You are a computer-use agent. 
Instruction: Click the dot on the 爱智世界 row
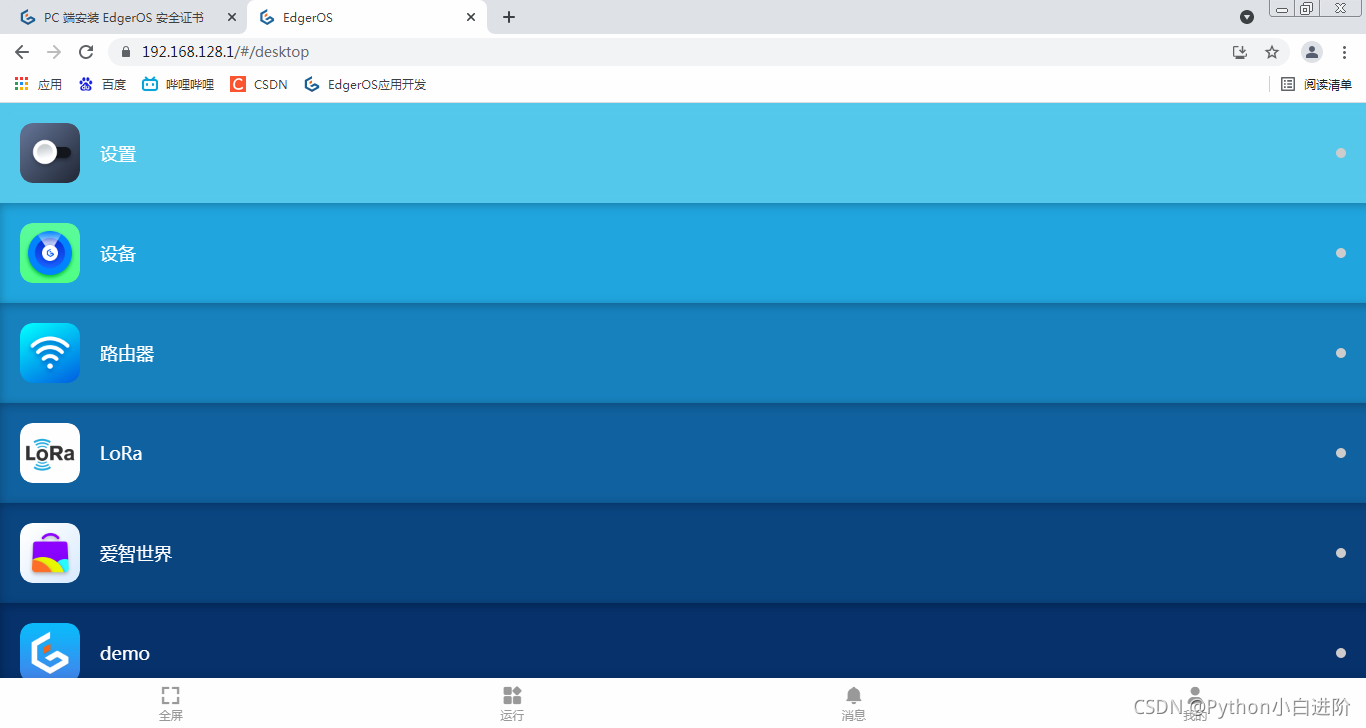(x=1341, y=553)
